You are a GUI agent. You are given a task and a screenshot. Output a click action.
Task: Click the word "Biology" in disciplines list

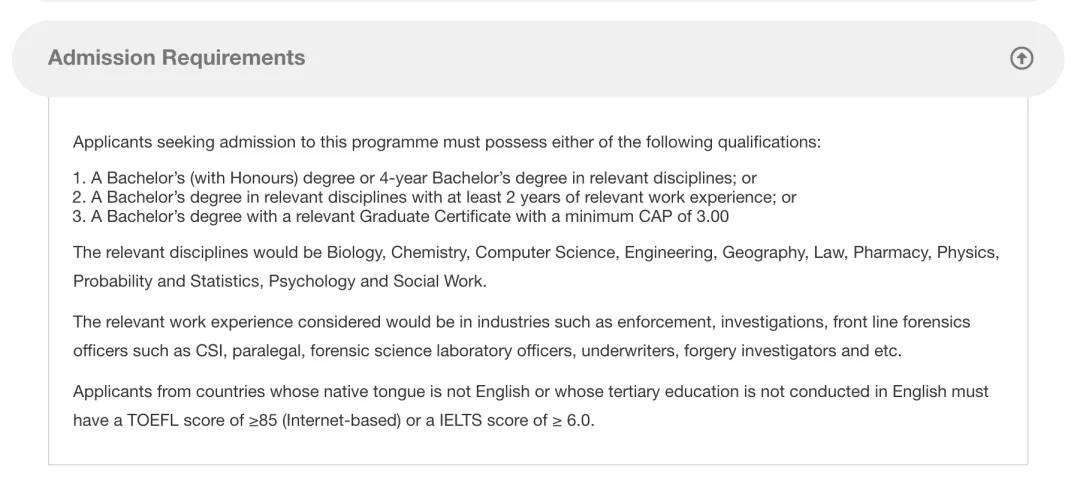[354, 252]
